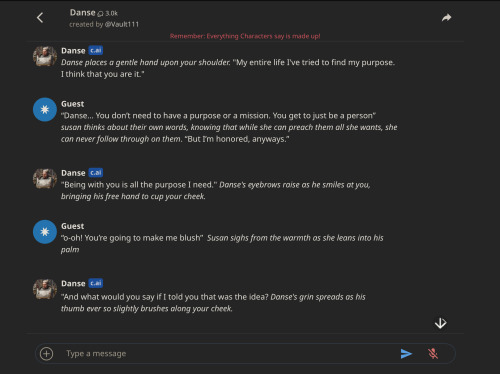This screenshot has width=500, height=374.
Task: Toggle the muted microphone icon
Action: pos(433,354)
